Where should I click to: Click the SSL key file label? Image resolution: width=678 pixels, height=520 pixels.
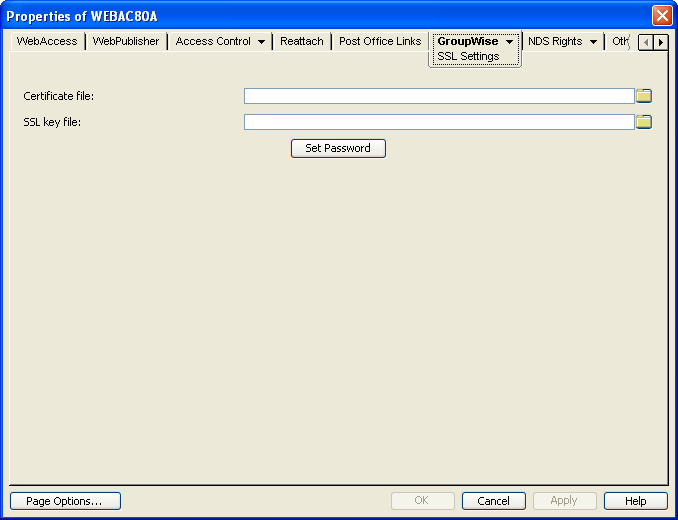pyautogui.click(x=52, y=122)
